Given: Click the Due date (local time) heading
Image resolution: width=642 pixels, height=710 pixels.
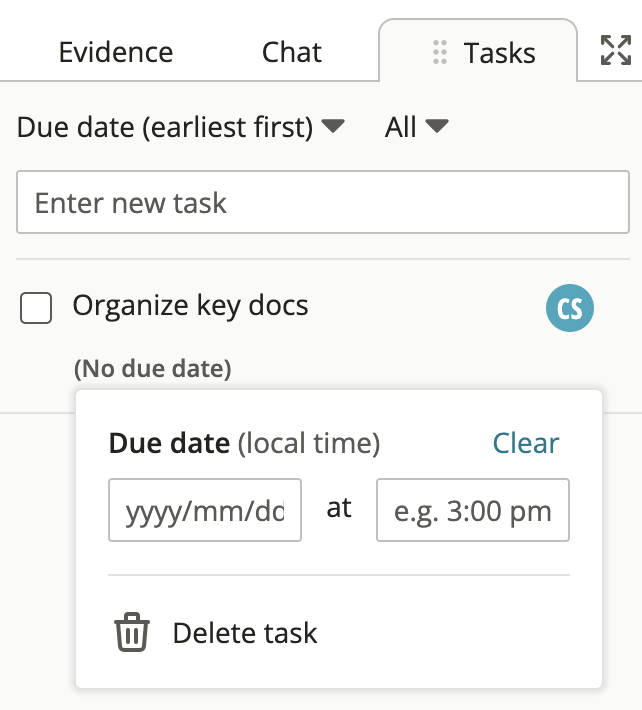Looking at the screenshot, I should click(244, 443).
